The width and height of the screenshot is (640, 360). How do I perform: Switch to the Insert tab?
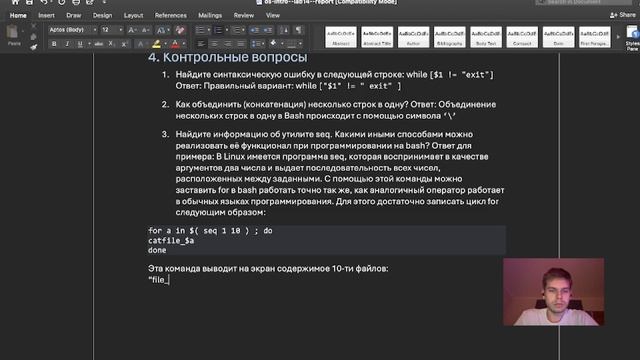46,16
